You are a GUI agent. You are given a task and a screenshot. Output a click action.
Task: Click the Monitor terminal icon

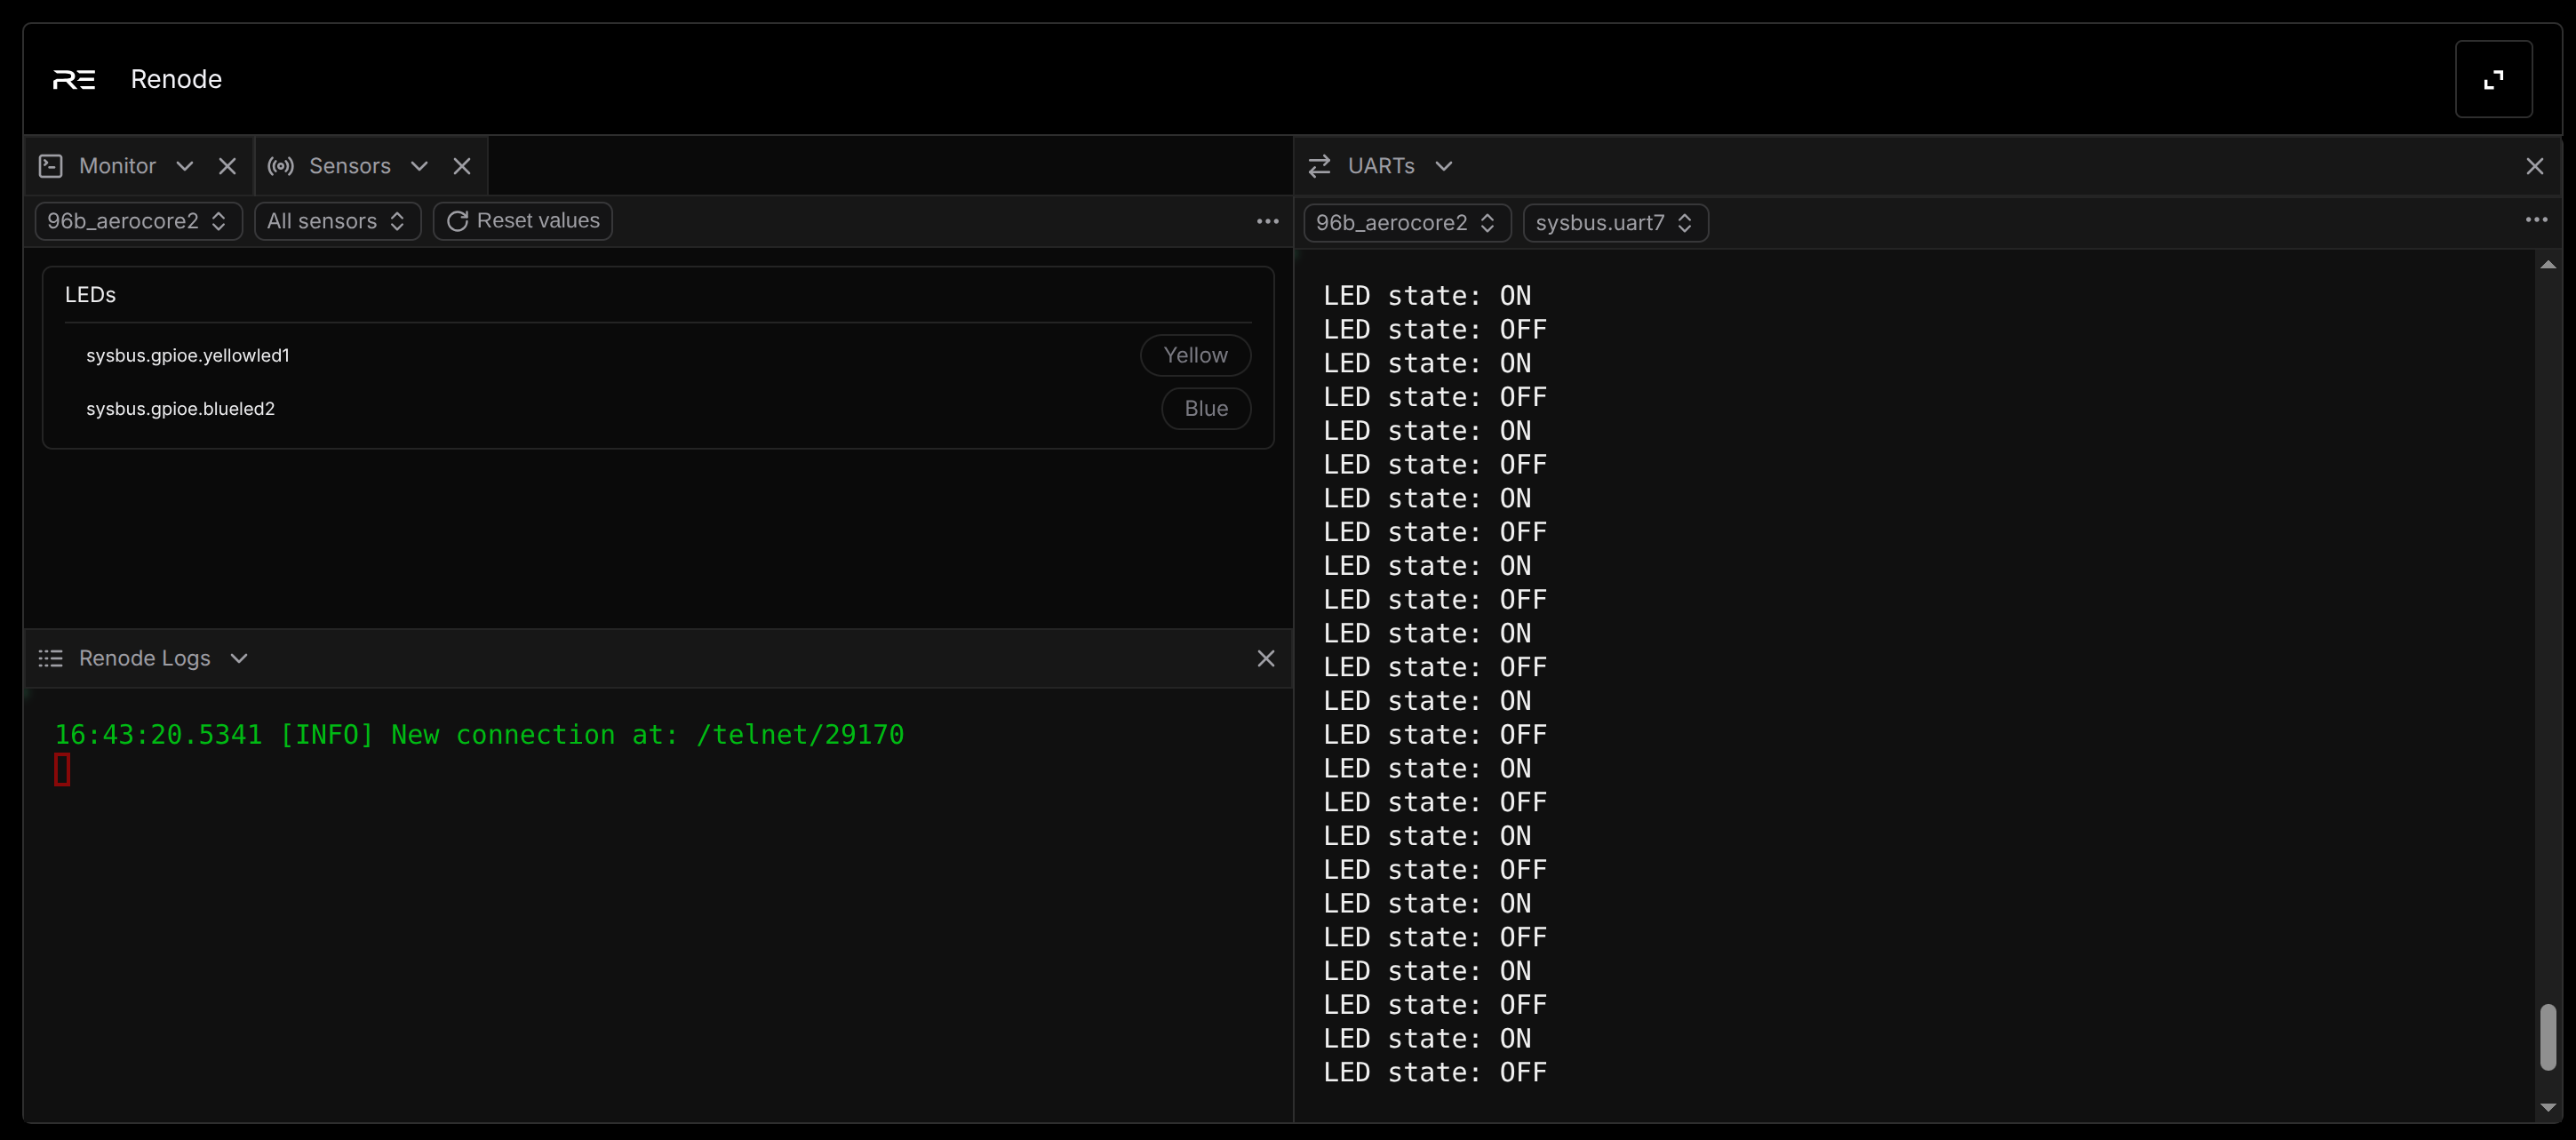tap(50, 166)
